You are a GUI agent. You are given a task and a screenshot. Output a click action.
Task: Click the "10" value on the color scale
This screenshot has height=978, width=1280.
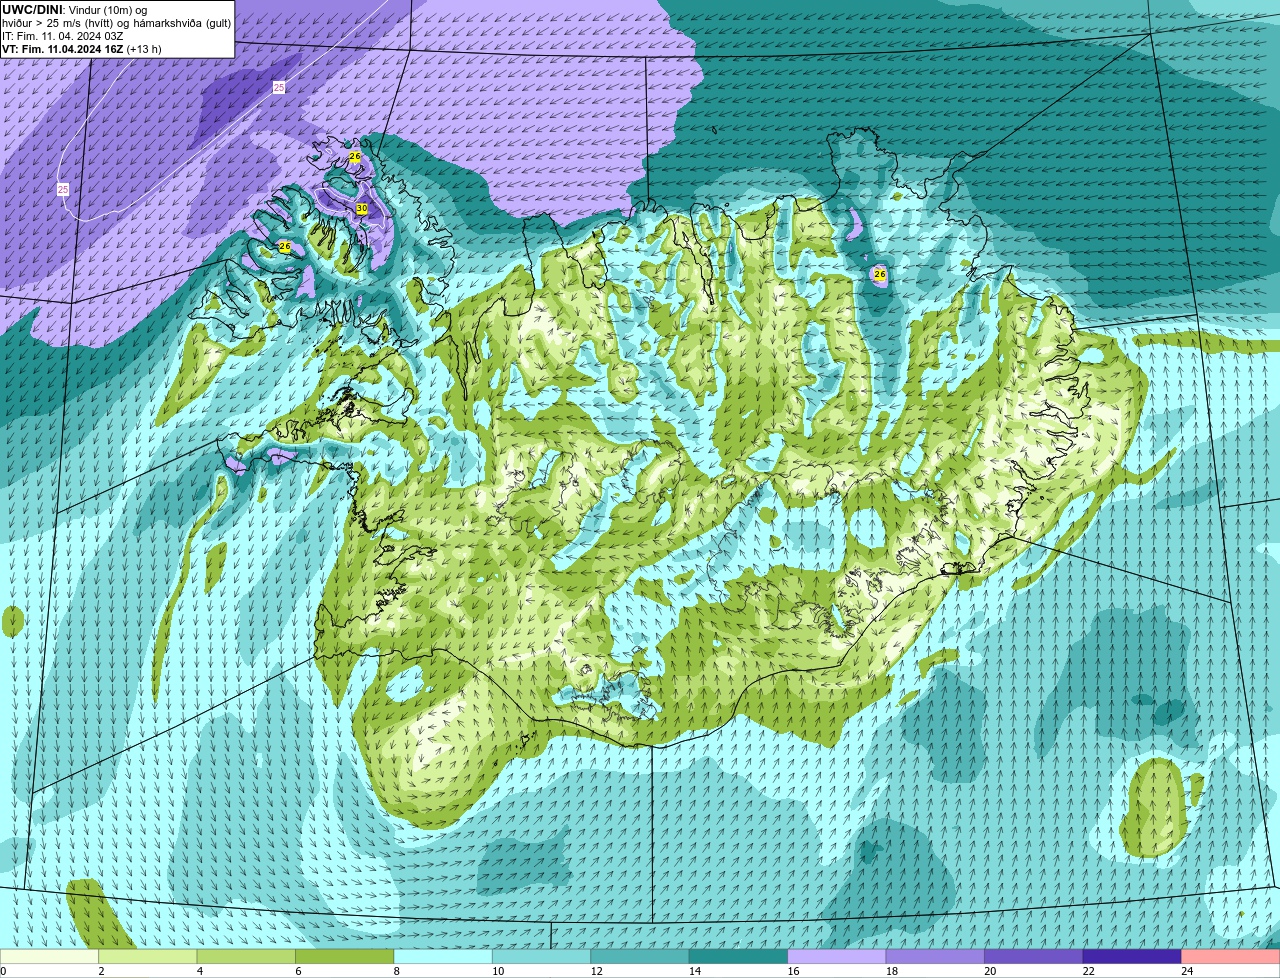497,971
